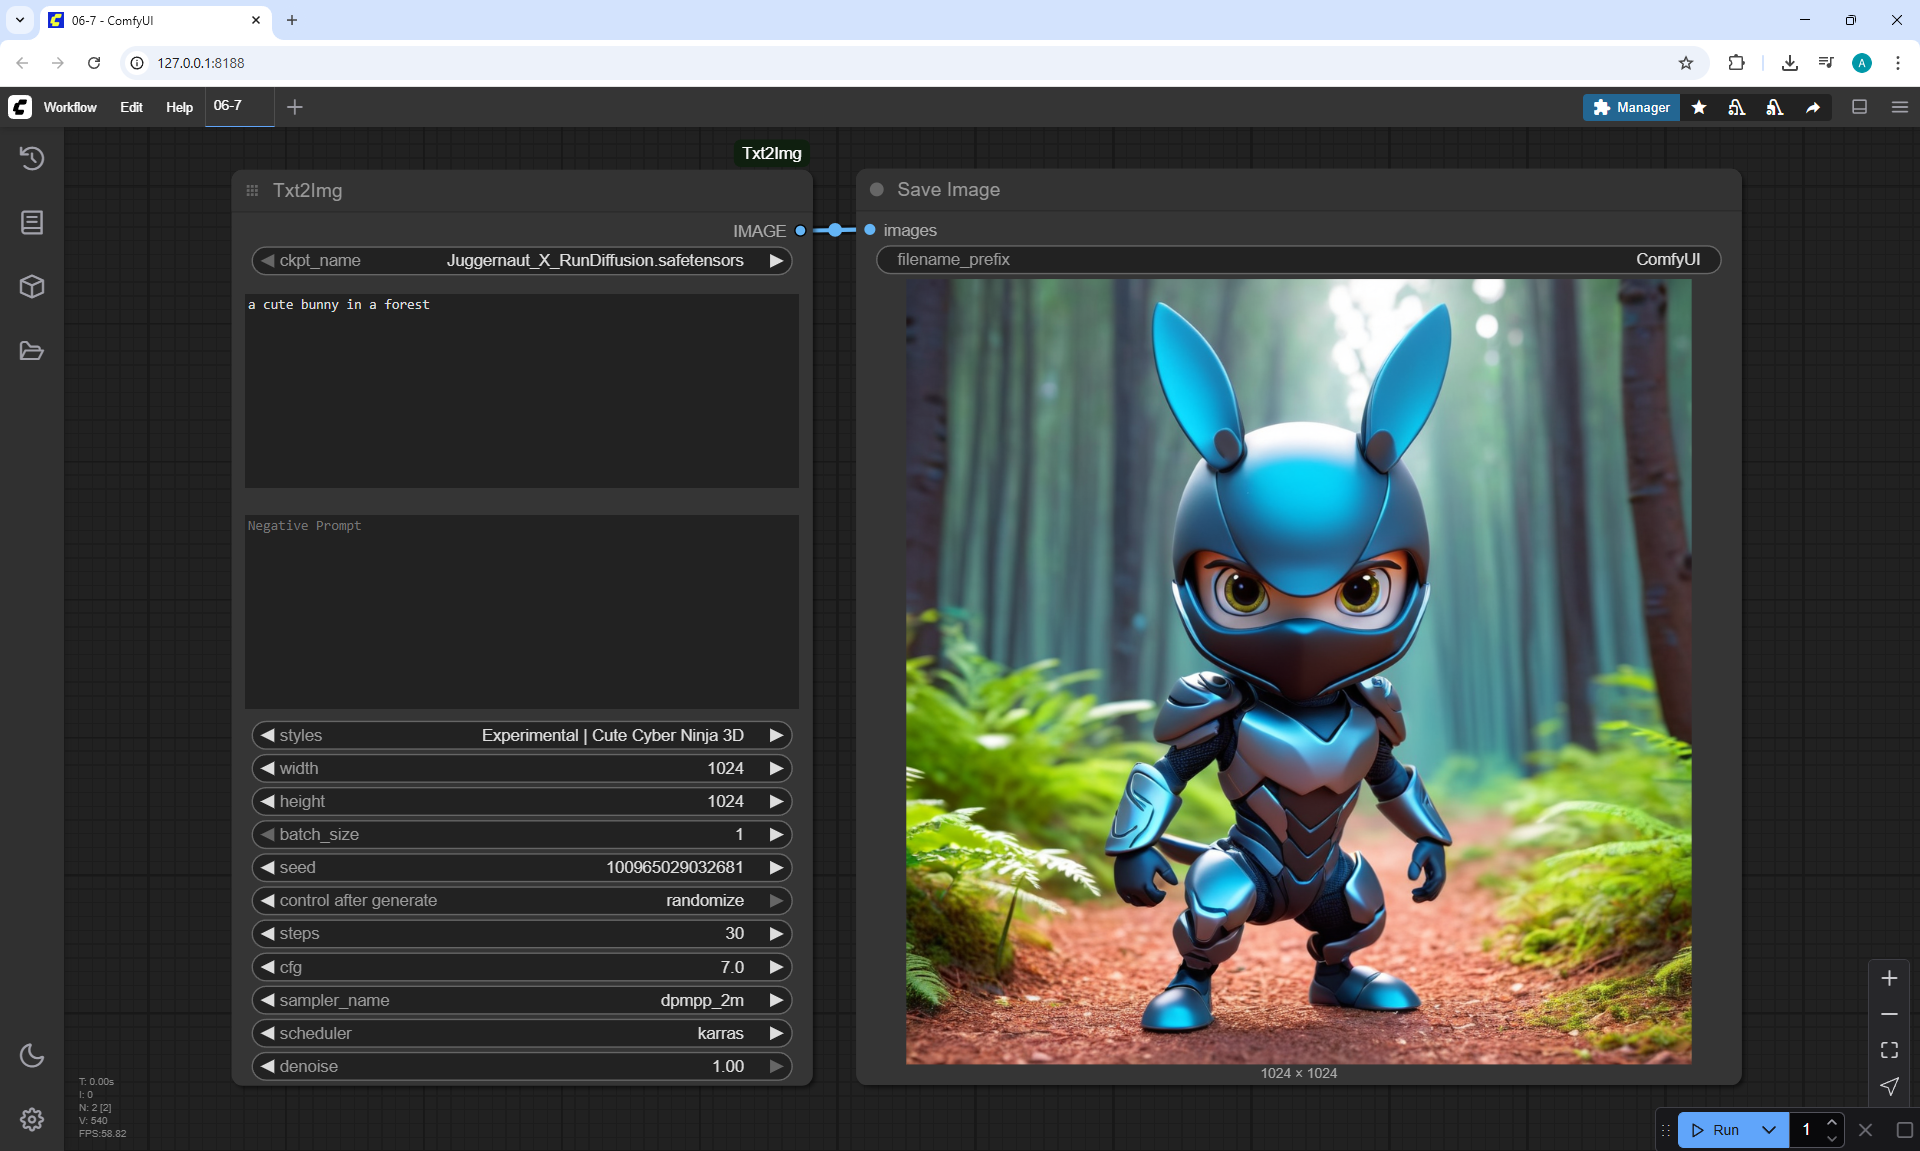
Task: Click the Negative Prompt text area
Action: point(521,610)
